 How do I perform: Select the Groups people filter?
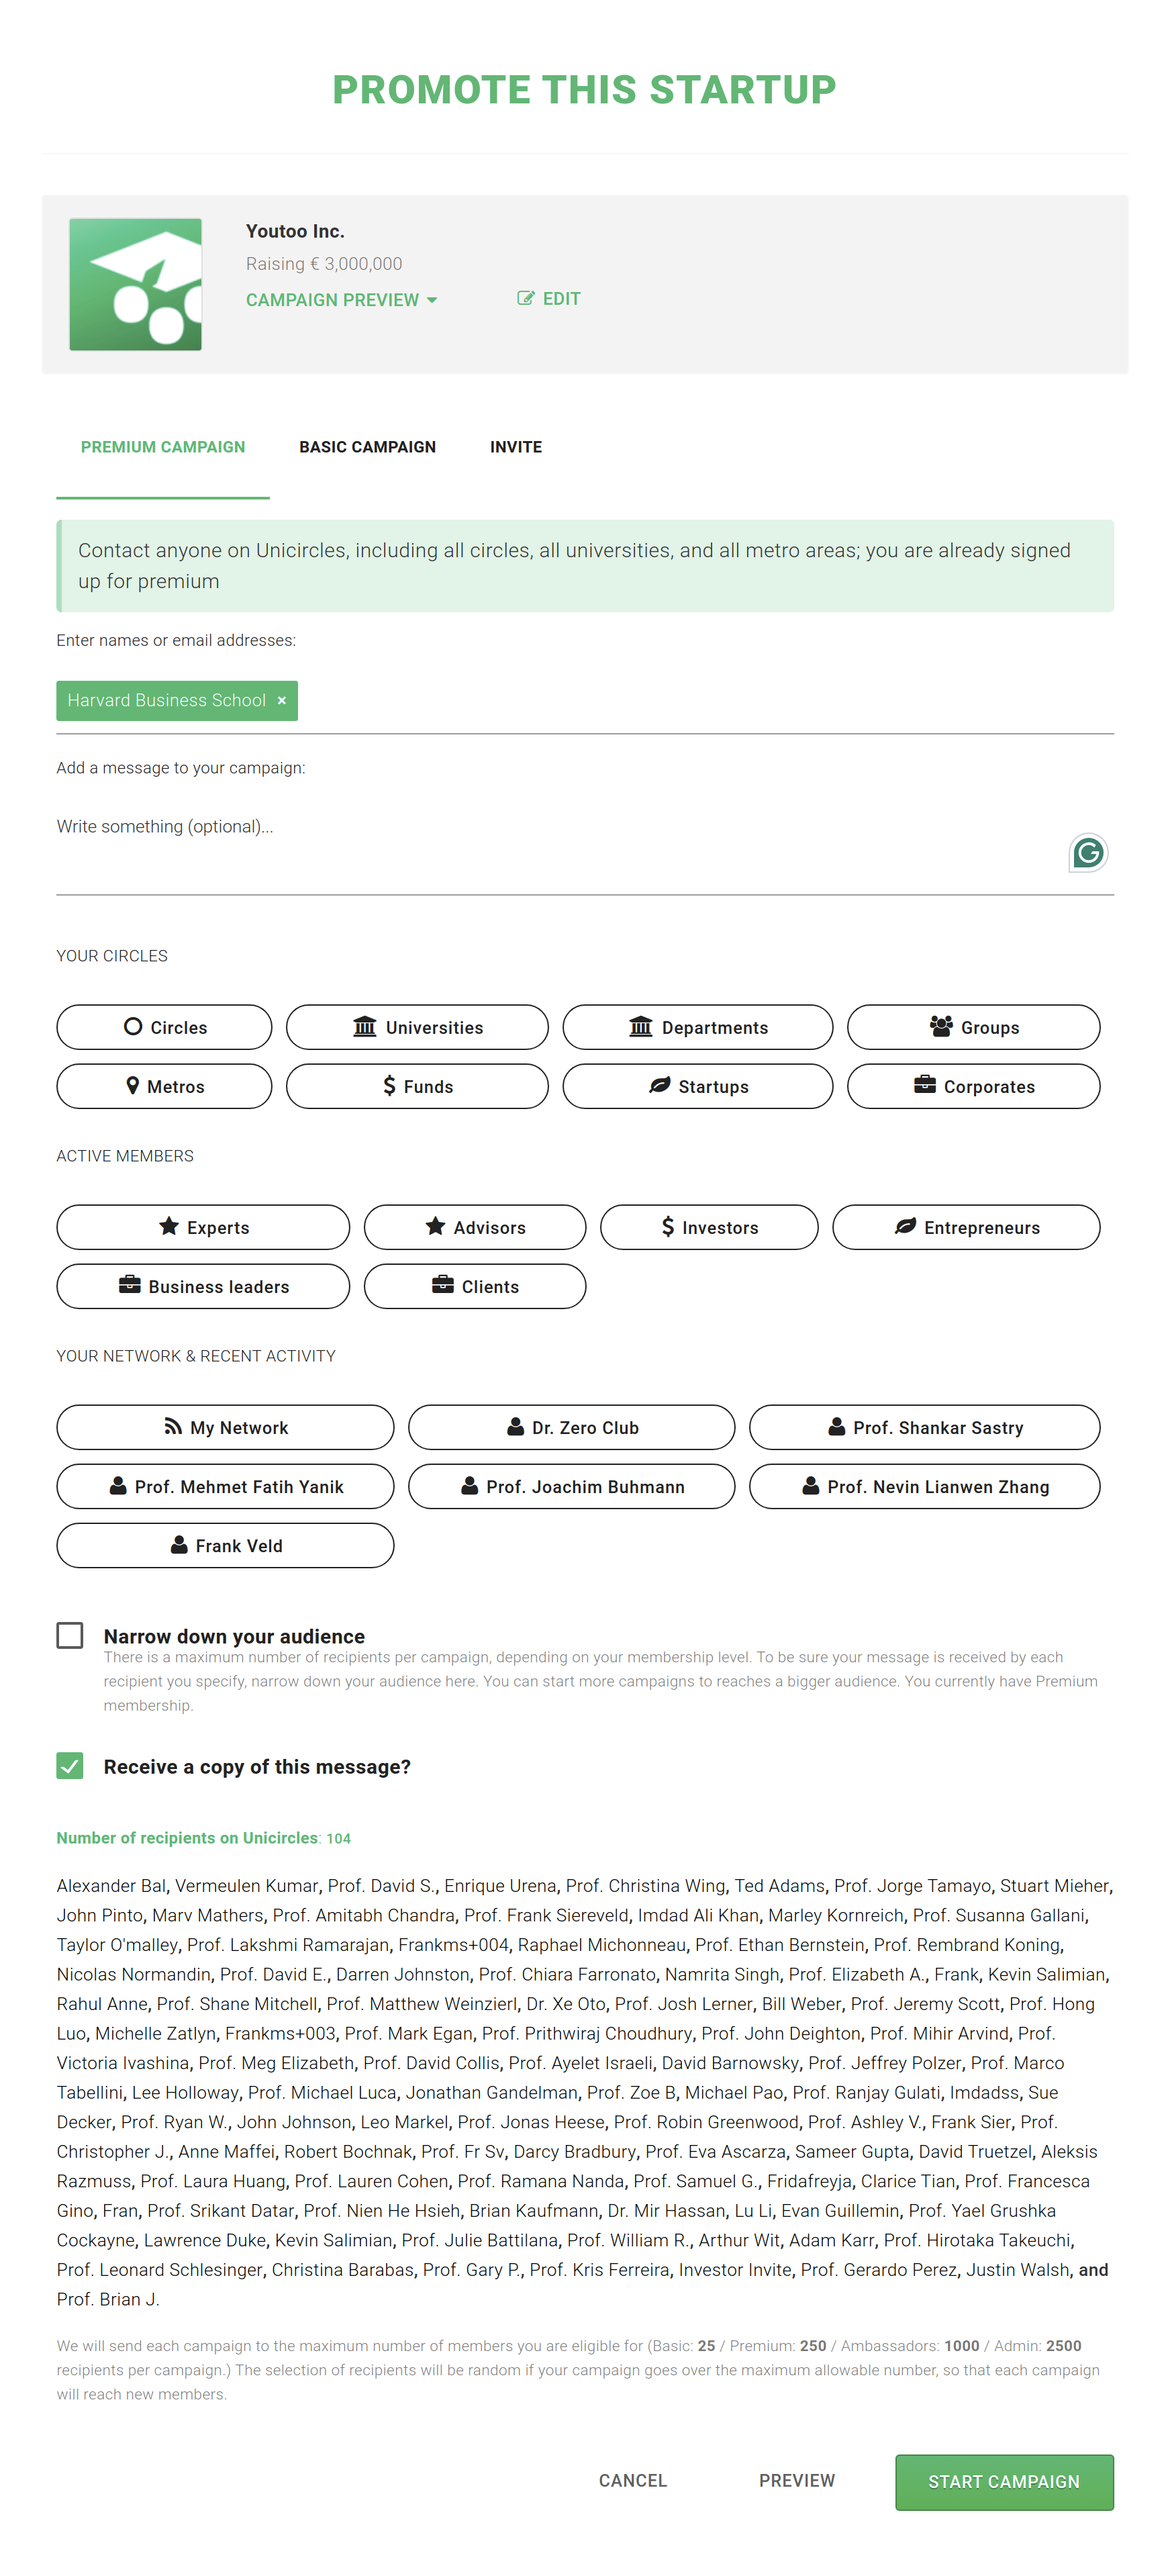973,1027
